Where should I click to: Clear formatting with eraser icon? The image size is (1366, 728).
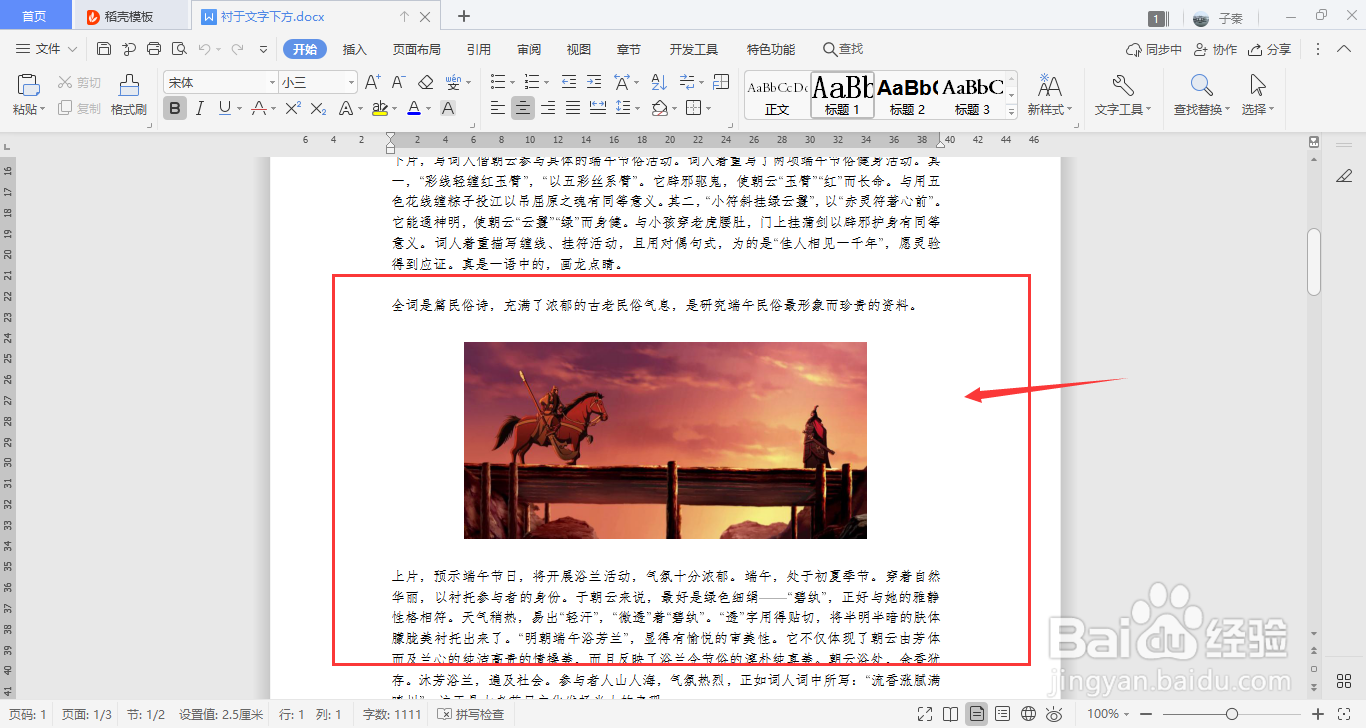click(x=425, y=82)
